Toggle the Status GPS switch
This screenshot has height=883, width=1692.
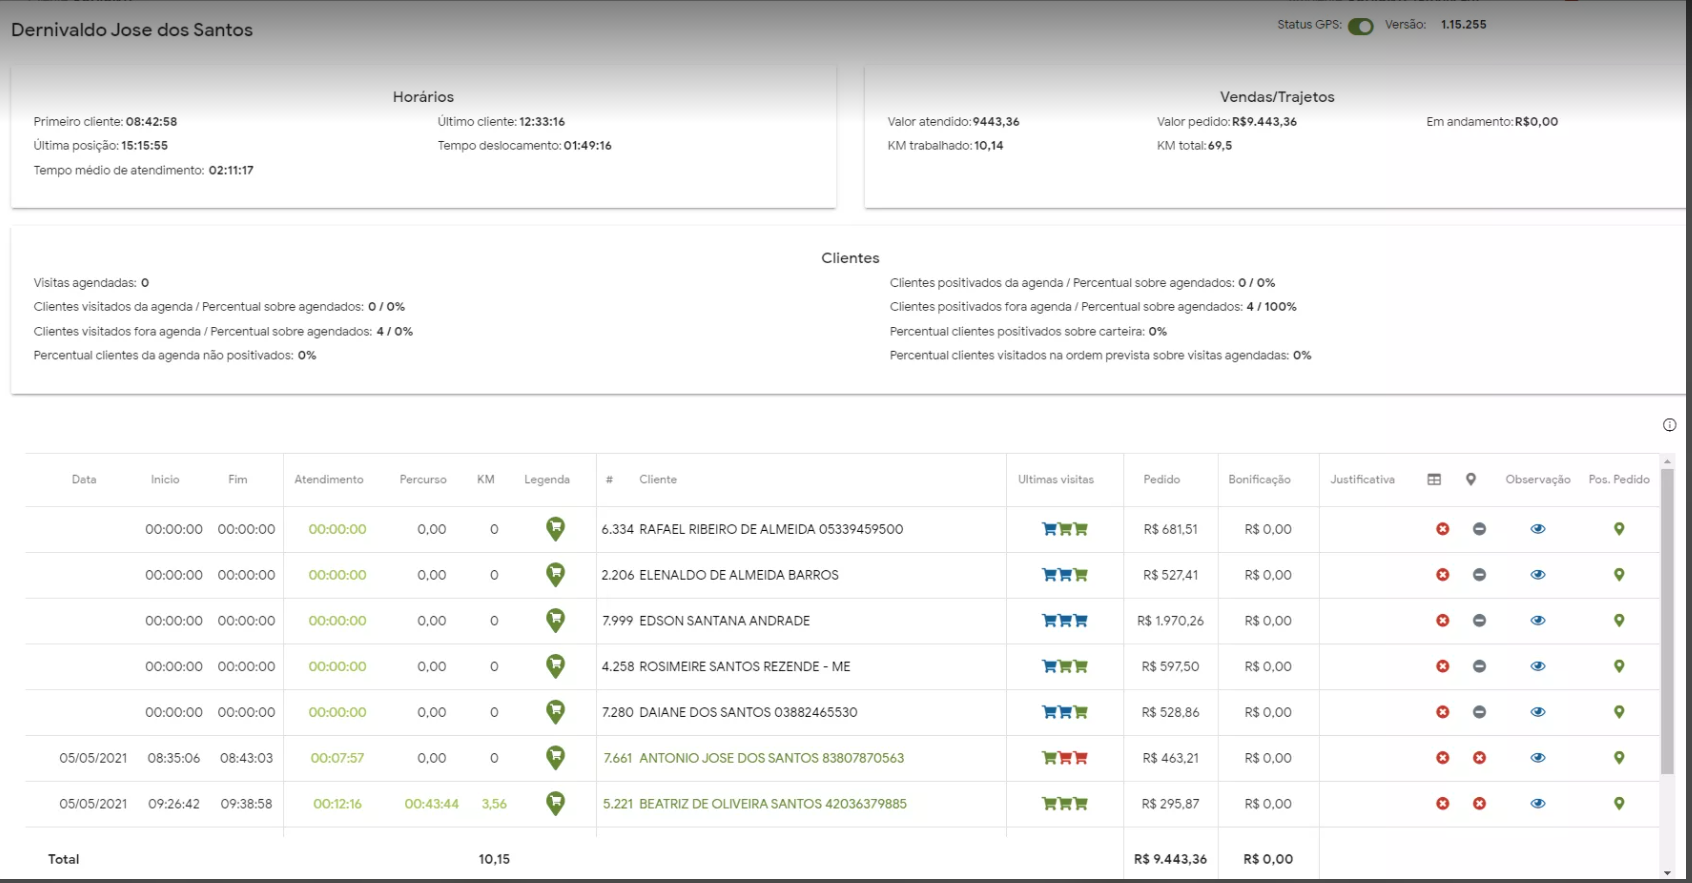[x=1360, y=26]
